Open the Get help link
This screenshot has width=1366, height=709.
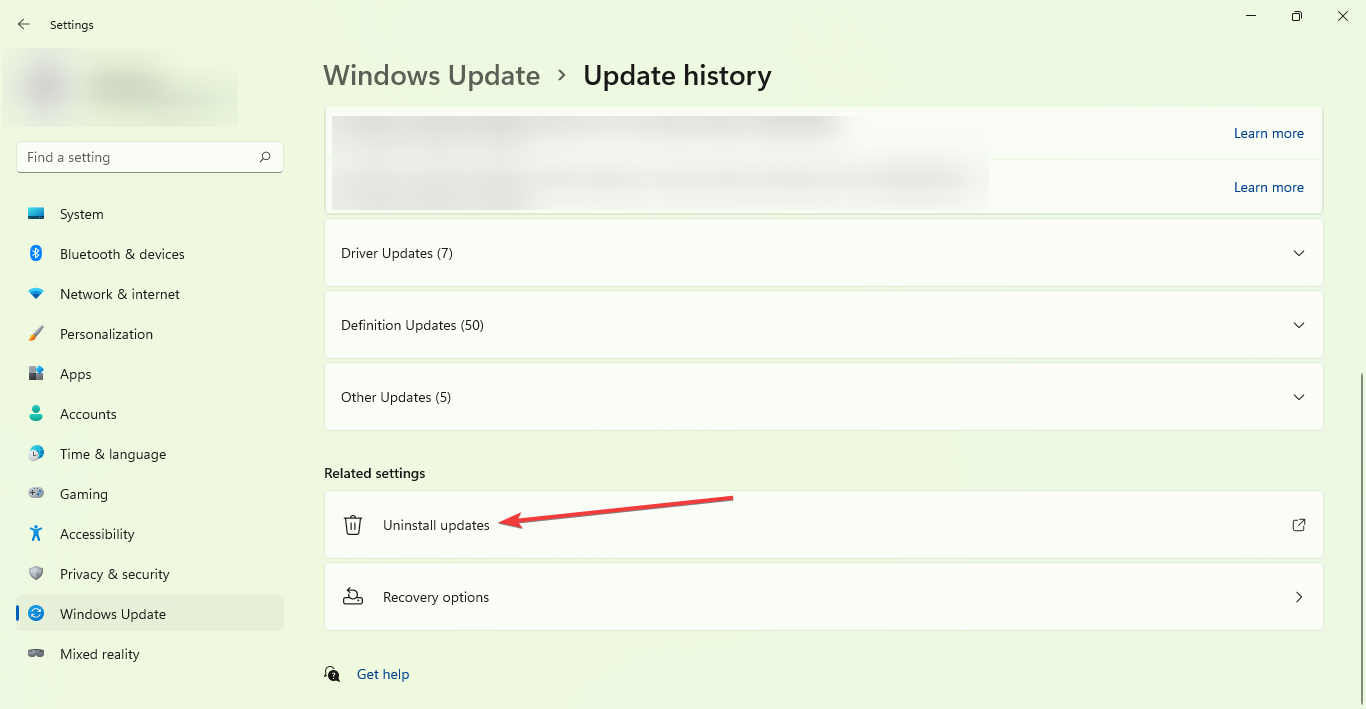tap(383, 673)
